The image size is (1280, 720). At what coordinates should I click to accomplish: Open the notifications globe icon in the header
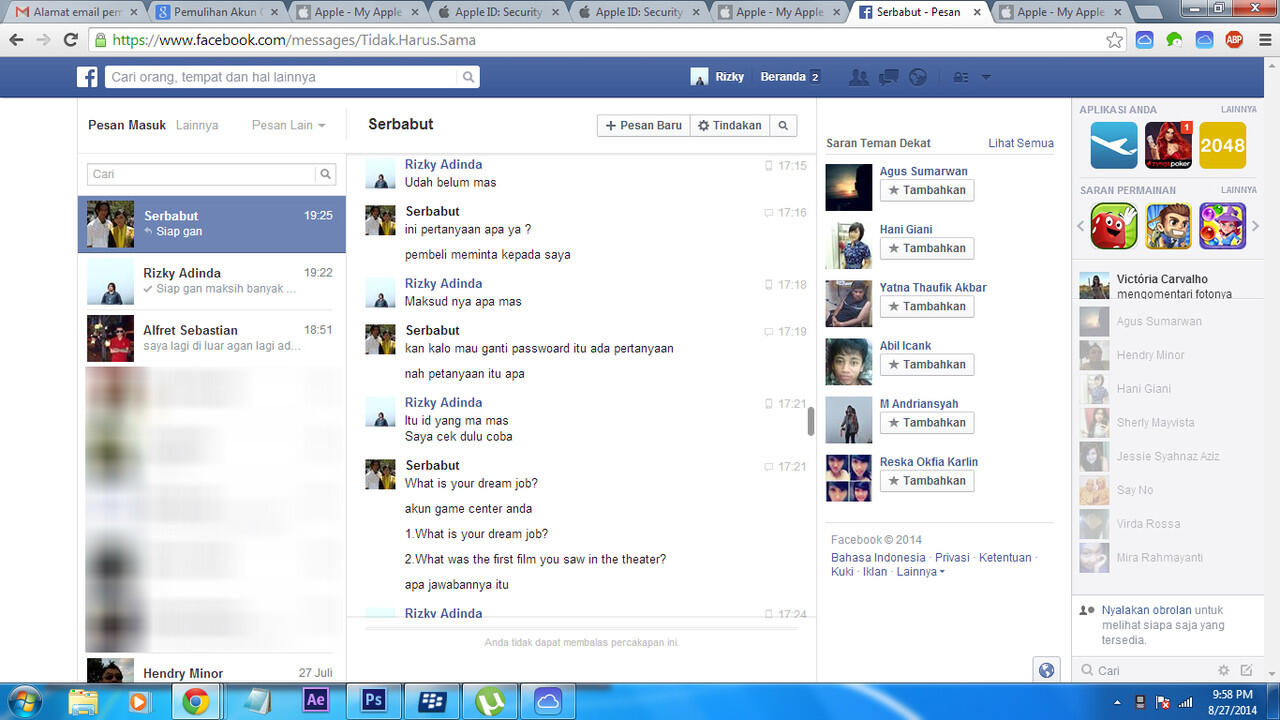point(918,77)
